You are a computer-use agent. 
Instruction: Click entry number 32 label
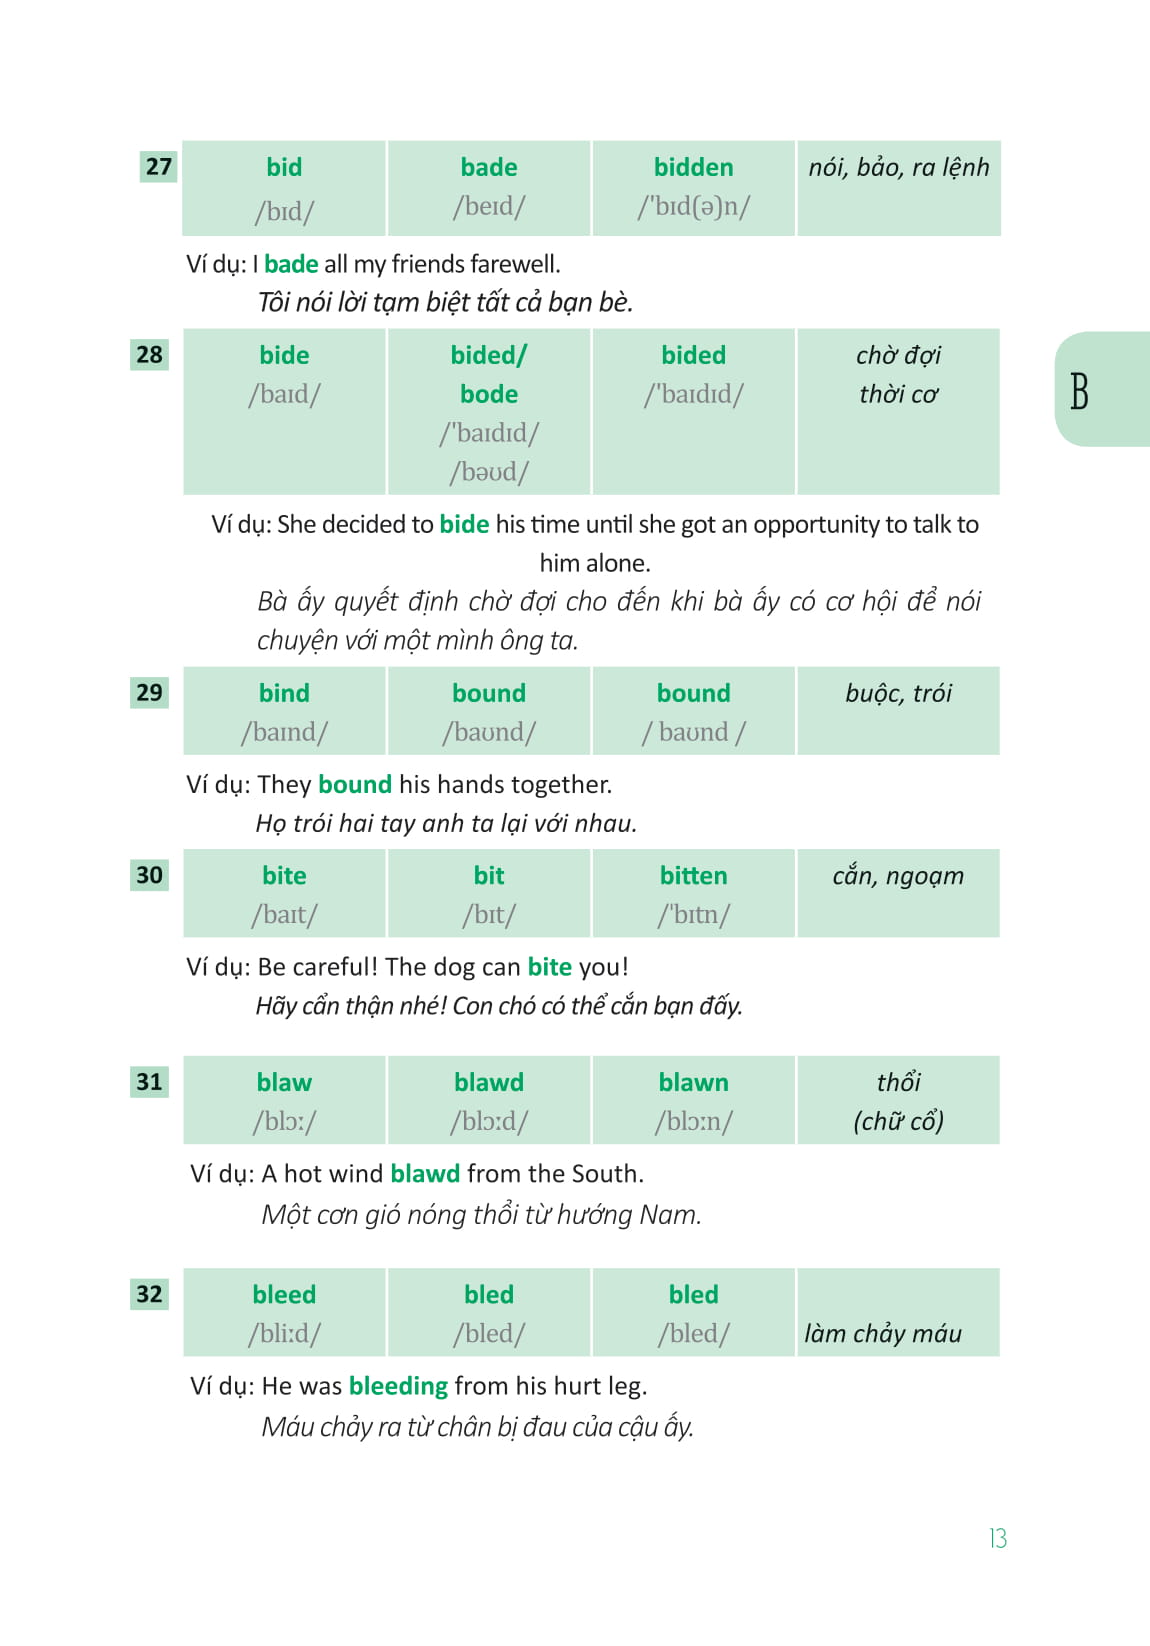(x=149, y=1294)
